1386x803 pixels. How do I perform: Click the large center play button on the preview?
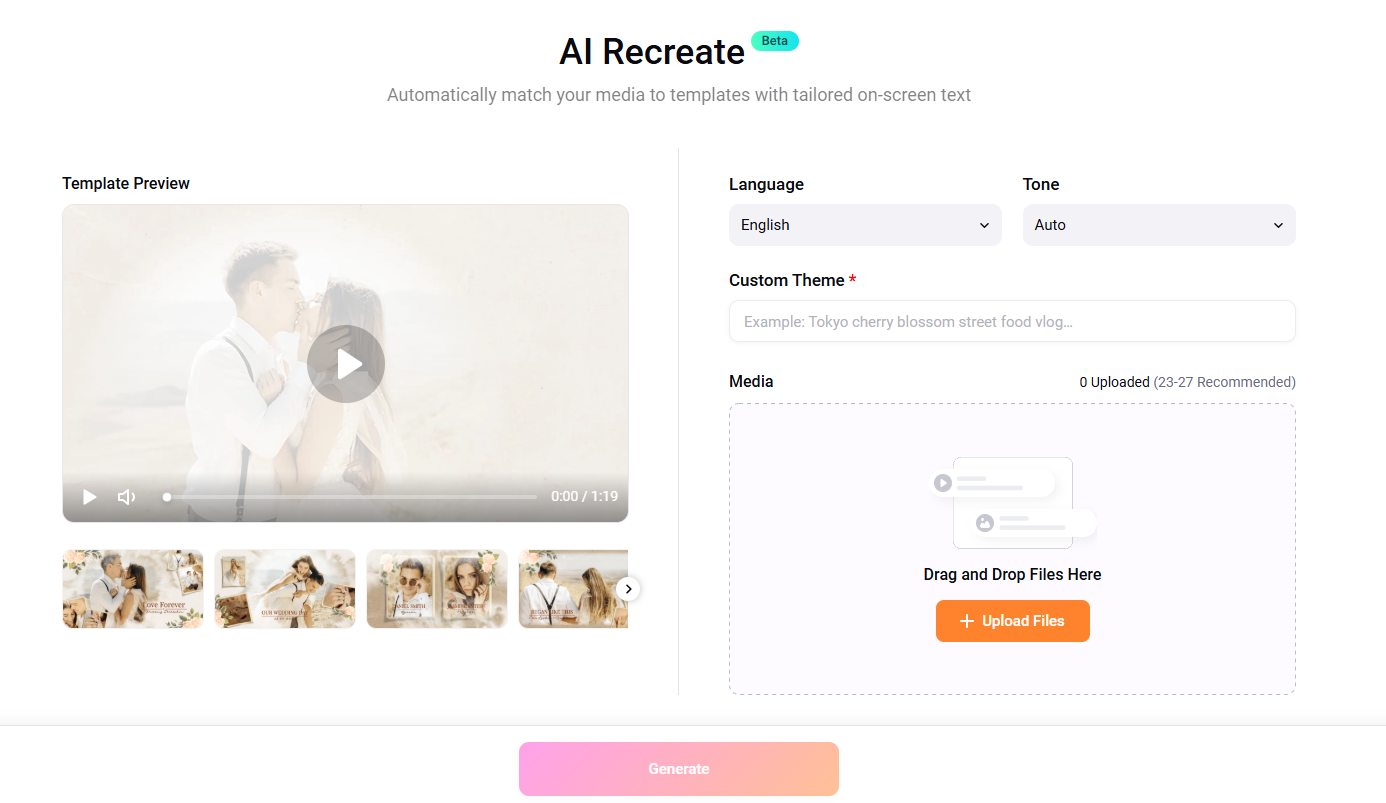(346, 364)
